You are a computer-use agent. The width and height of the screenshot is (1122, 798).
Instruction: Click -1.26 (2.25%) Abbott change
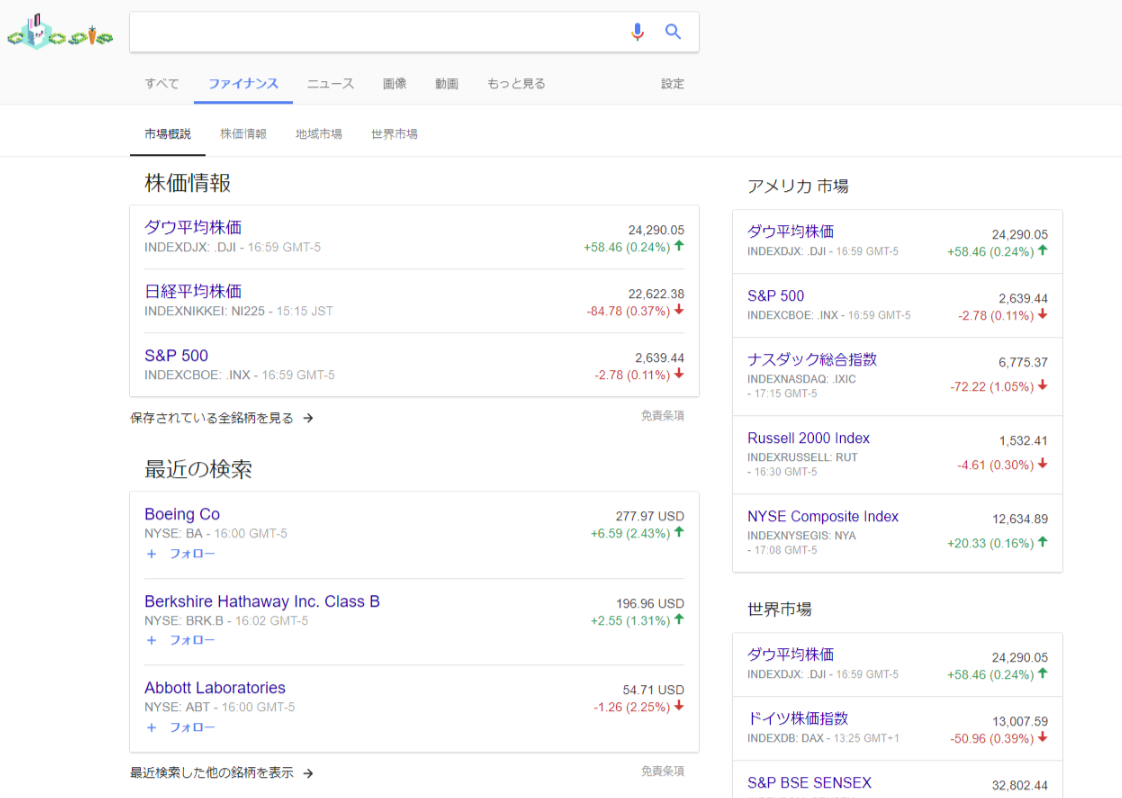pos(632,707)
